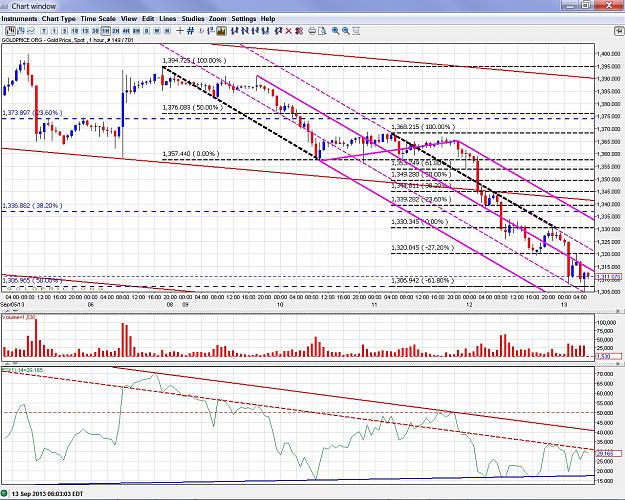Collapse the volume pane arrow at right edge
Image resolution: width=625 pixels, height=500 pixels.
[620, 310]
